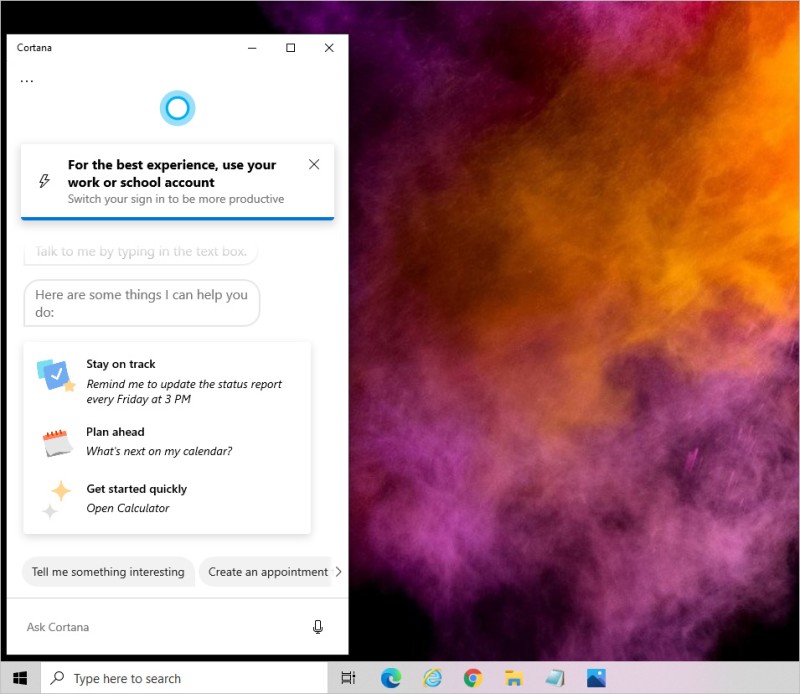
Task: Click the Get started quickly sparkle icon
Action: [x=57, y=499]
